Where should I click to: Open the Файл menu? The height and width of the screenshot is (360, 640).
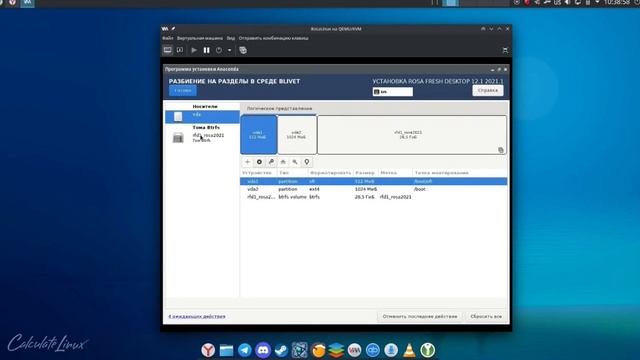click(168, 38)
